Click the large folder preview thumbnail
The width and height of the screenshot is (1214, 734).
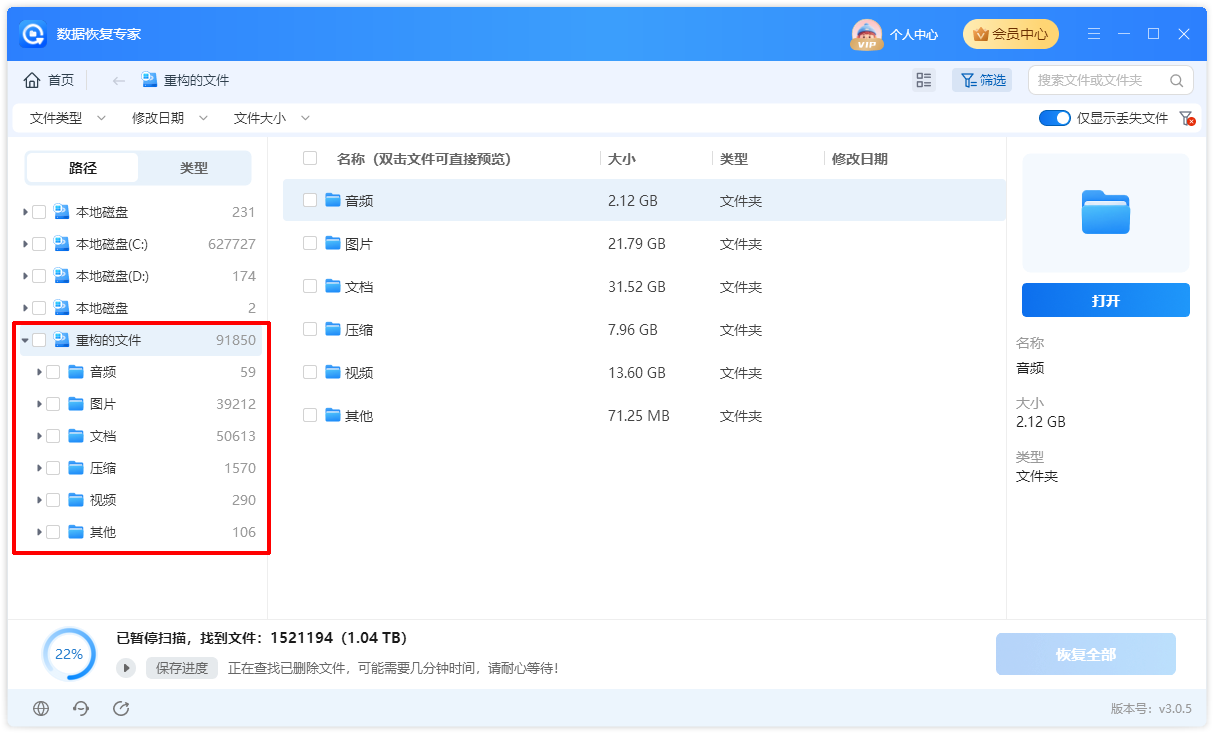(x=1106, y=212)
